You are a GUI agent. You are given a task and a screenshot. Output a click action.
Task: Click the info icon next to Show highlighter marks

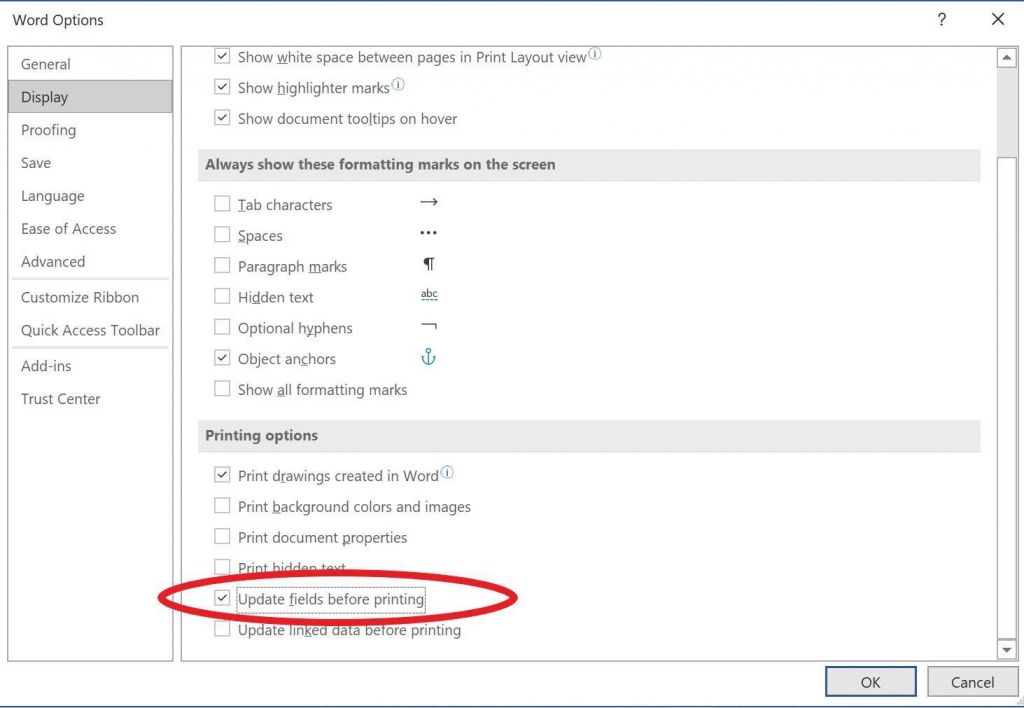pos(398,85)
